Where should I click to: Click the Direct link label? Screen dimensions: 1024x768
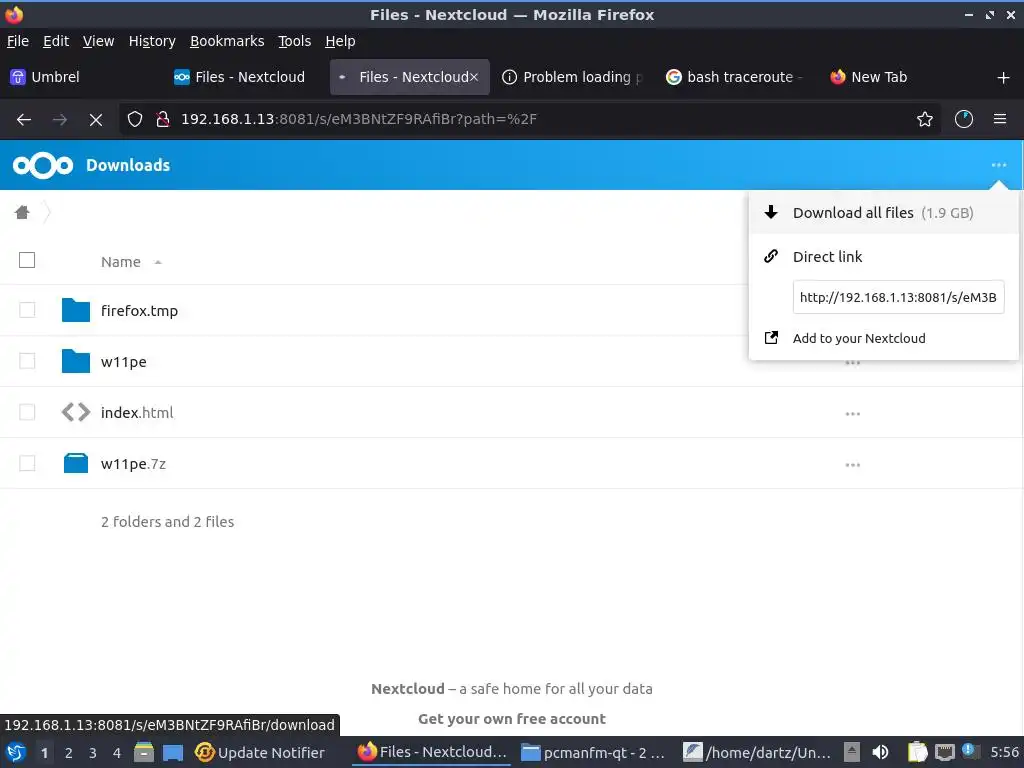click(x=827, y=257)
